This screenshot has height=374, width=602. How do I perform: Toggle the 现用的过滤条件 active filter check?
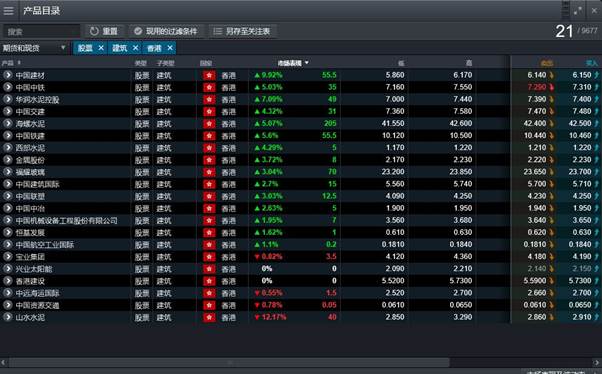138,31
